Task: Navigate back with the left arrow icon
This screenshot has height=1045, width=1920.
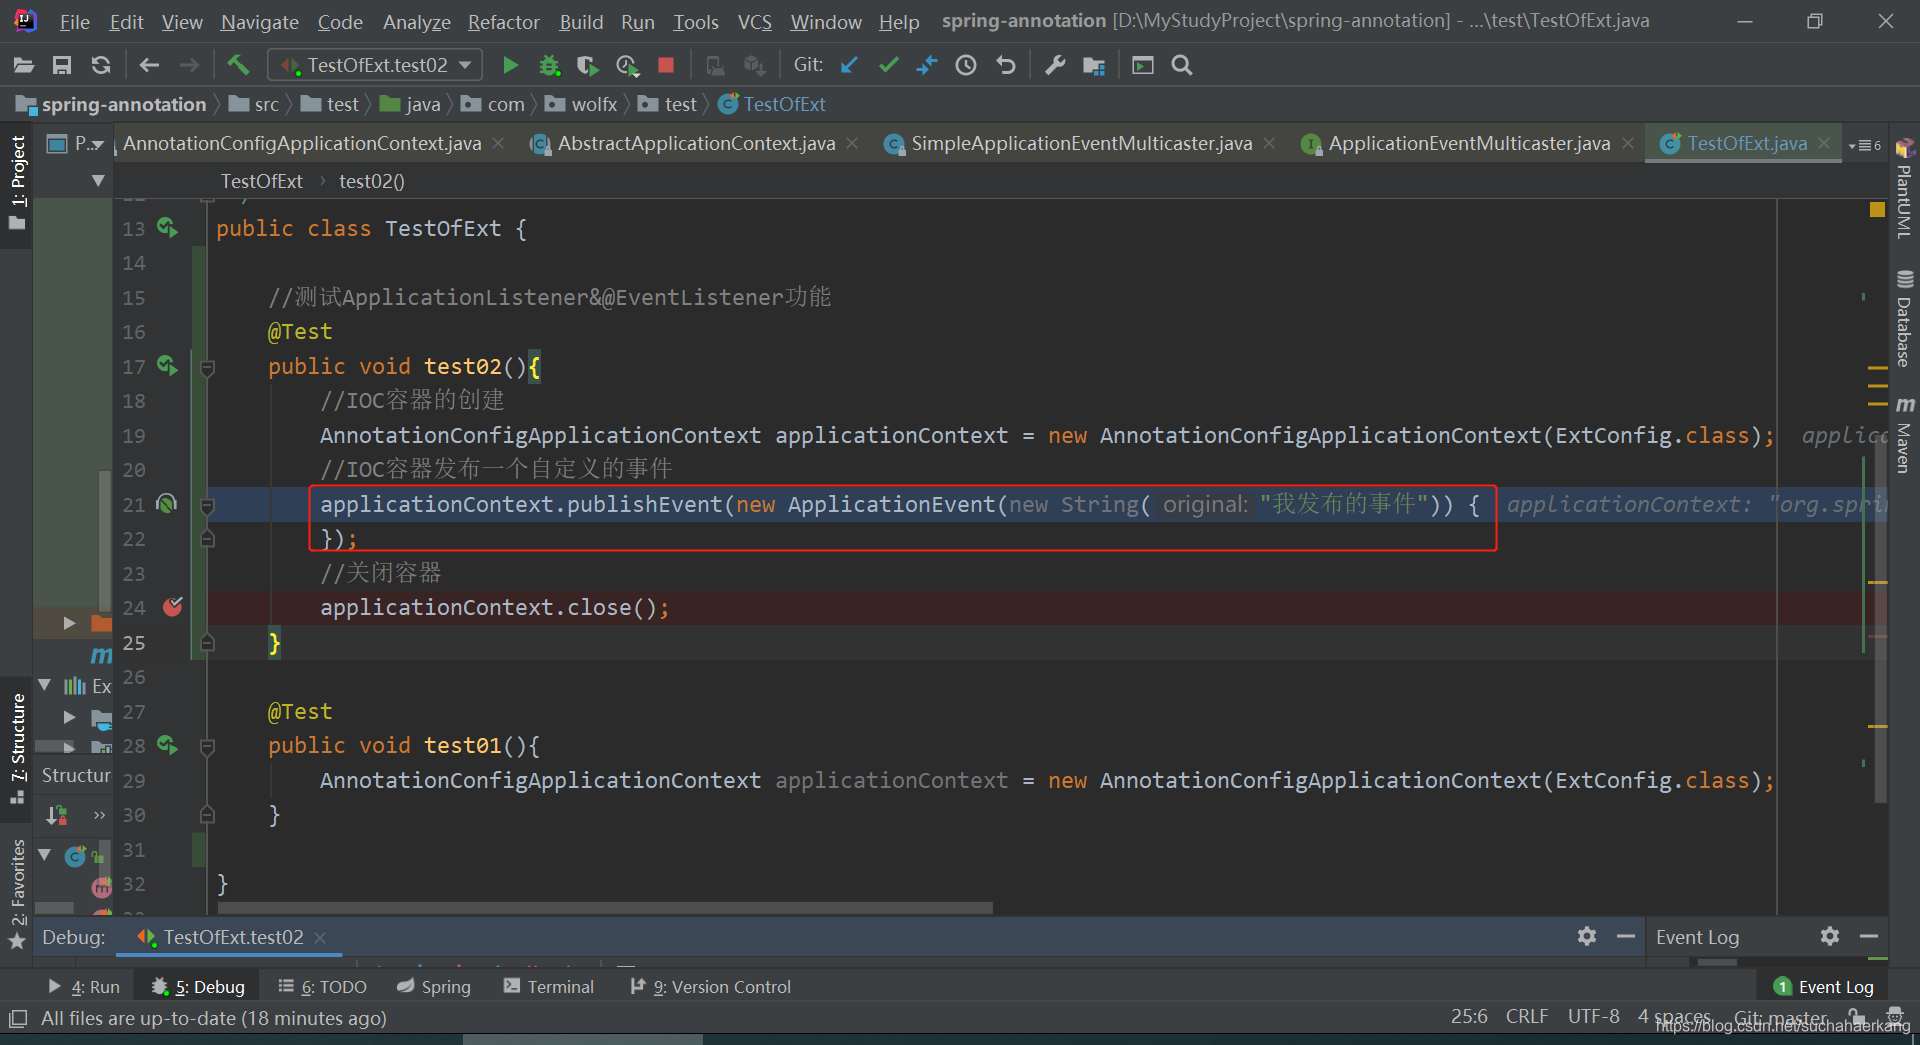Action: (x=149, y=65)
